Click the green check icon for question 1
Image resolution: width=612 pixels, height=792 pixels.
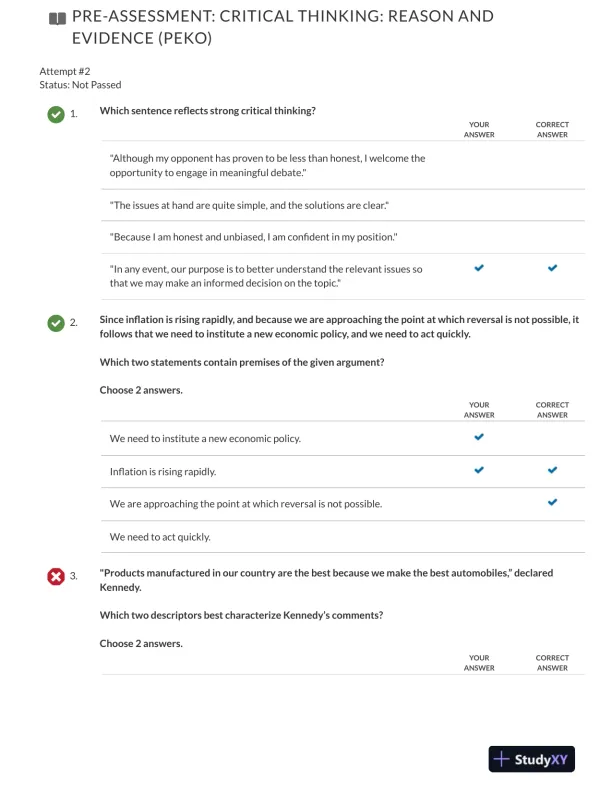pyautogui.click(x=56, y=114)
